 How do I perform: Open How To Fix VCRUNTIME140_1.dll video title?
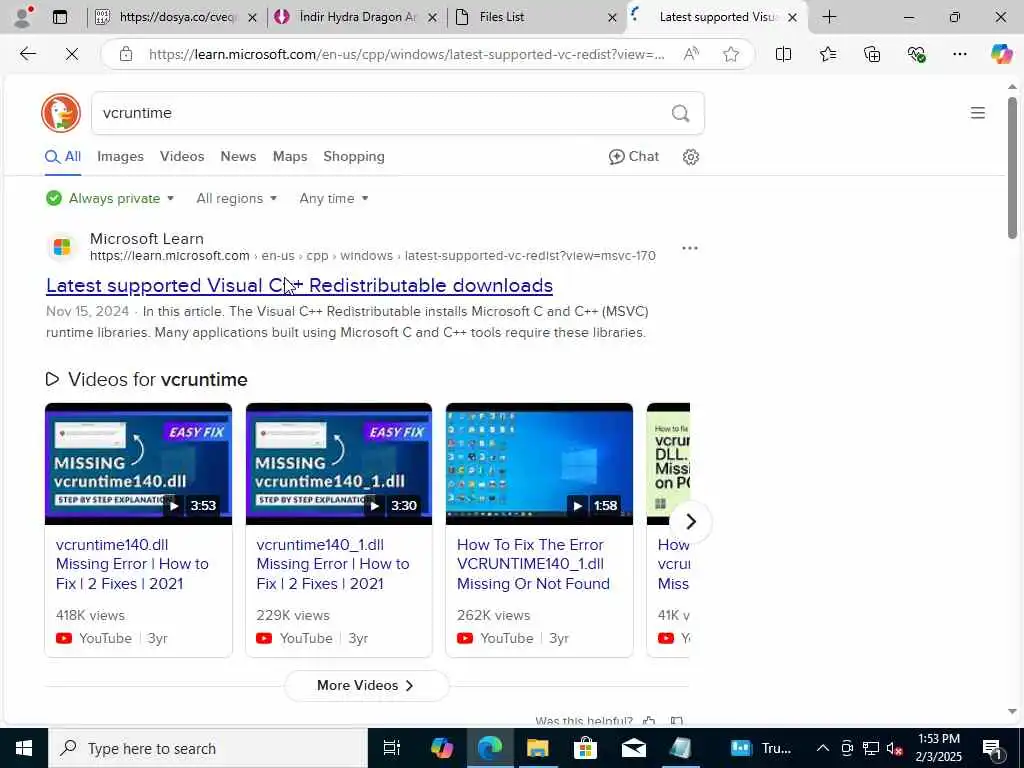[x=533, y=564]
